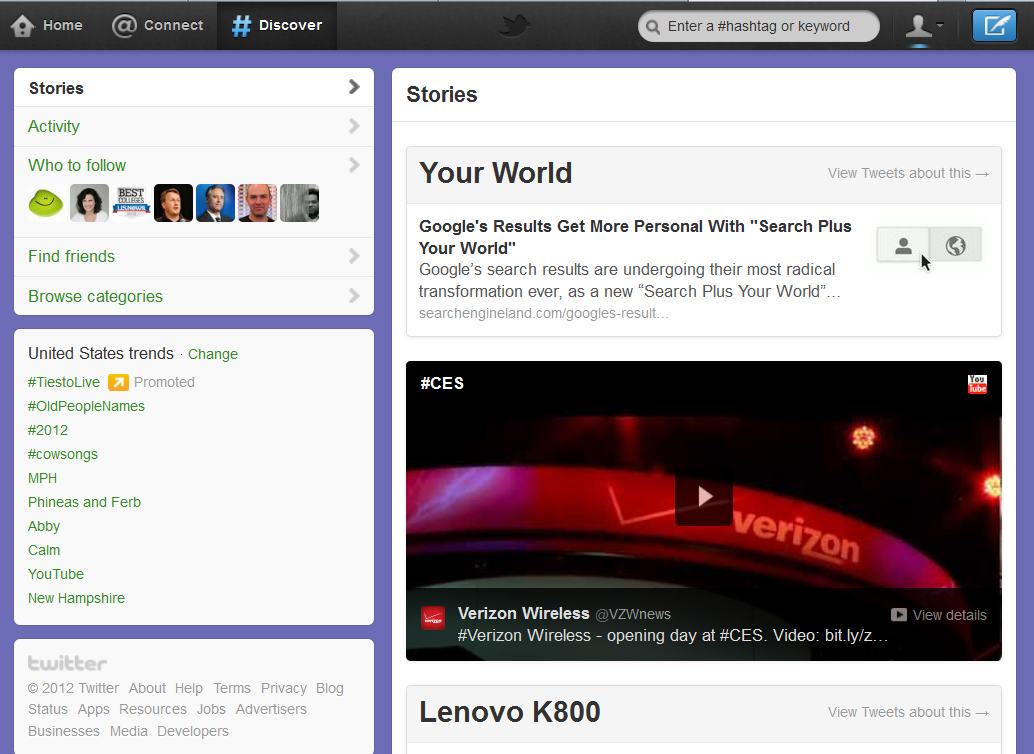This screenshot has height=754, width=1034.
Task: Click Change next to United States trends
Action: click(x=213, y=354)
